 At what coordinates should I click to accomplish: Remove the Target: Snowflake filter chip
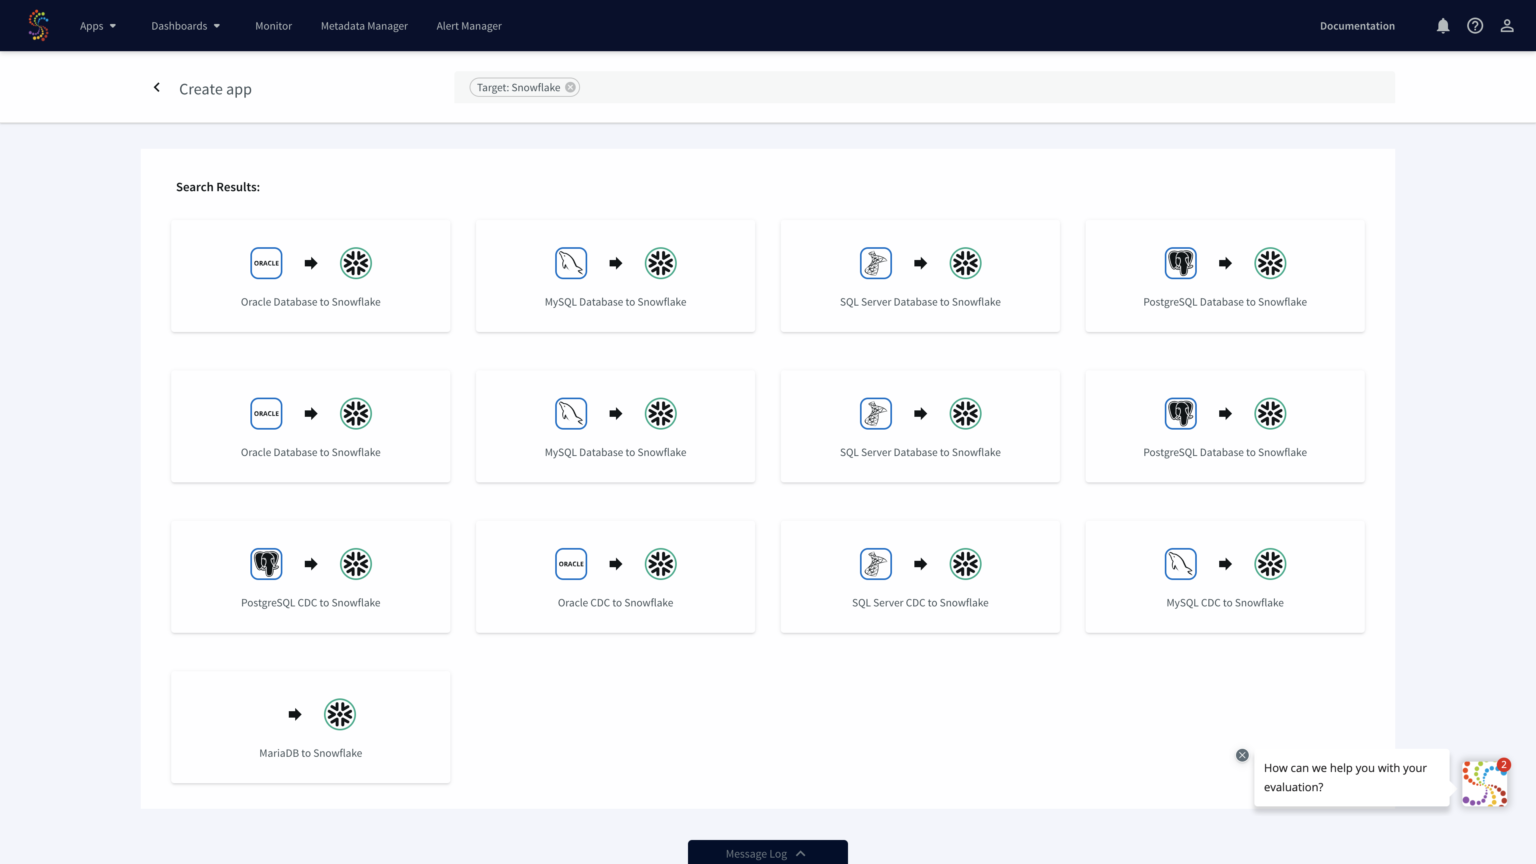point(571,87)
